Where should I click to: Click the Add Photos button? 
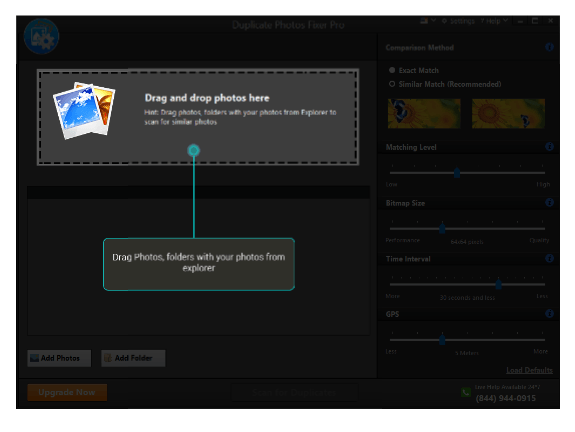coord(59,358)
